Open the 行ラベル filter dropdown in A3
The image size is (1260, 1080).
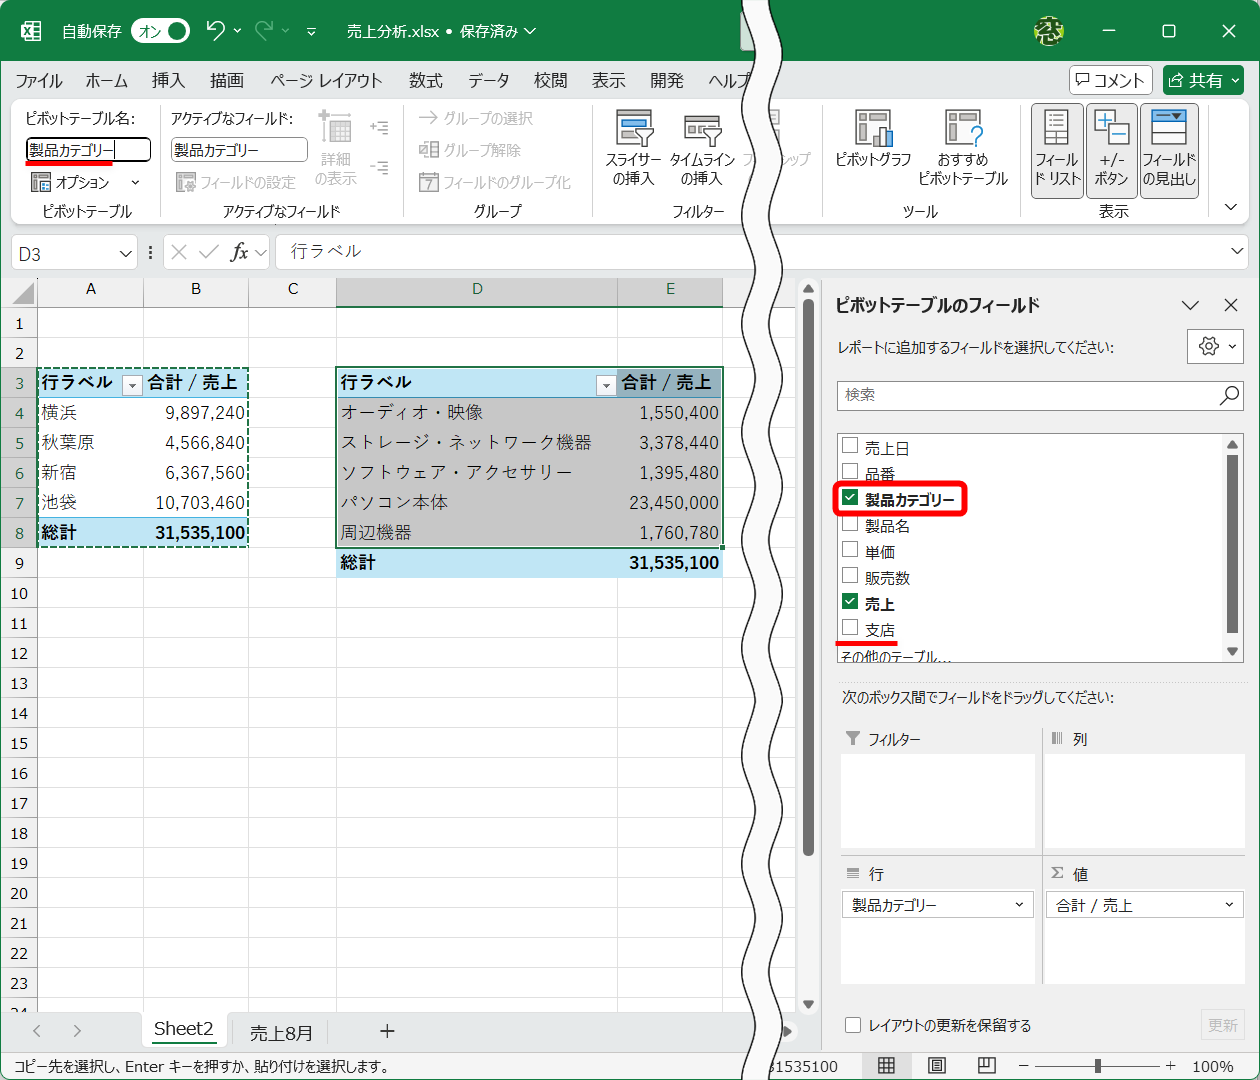coord(132,385)
